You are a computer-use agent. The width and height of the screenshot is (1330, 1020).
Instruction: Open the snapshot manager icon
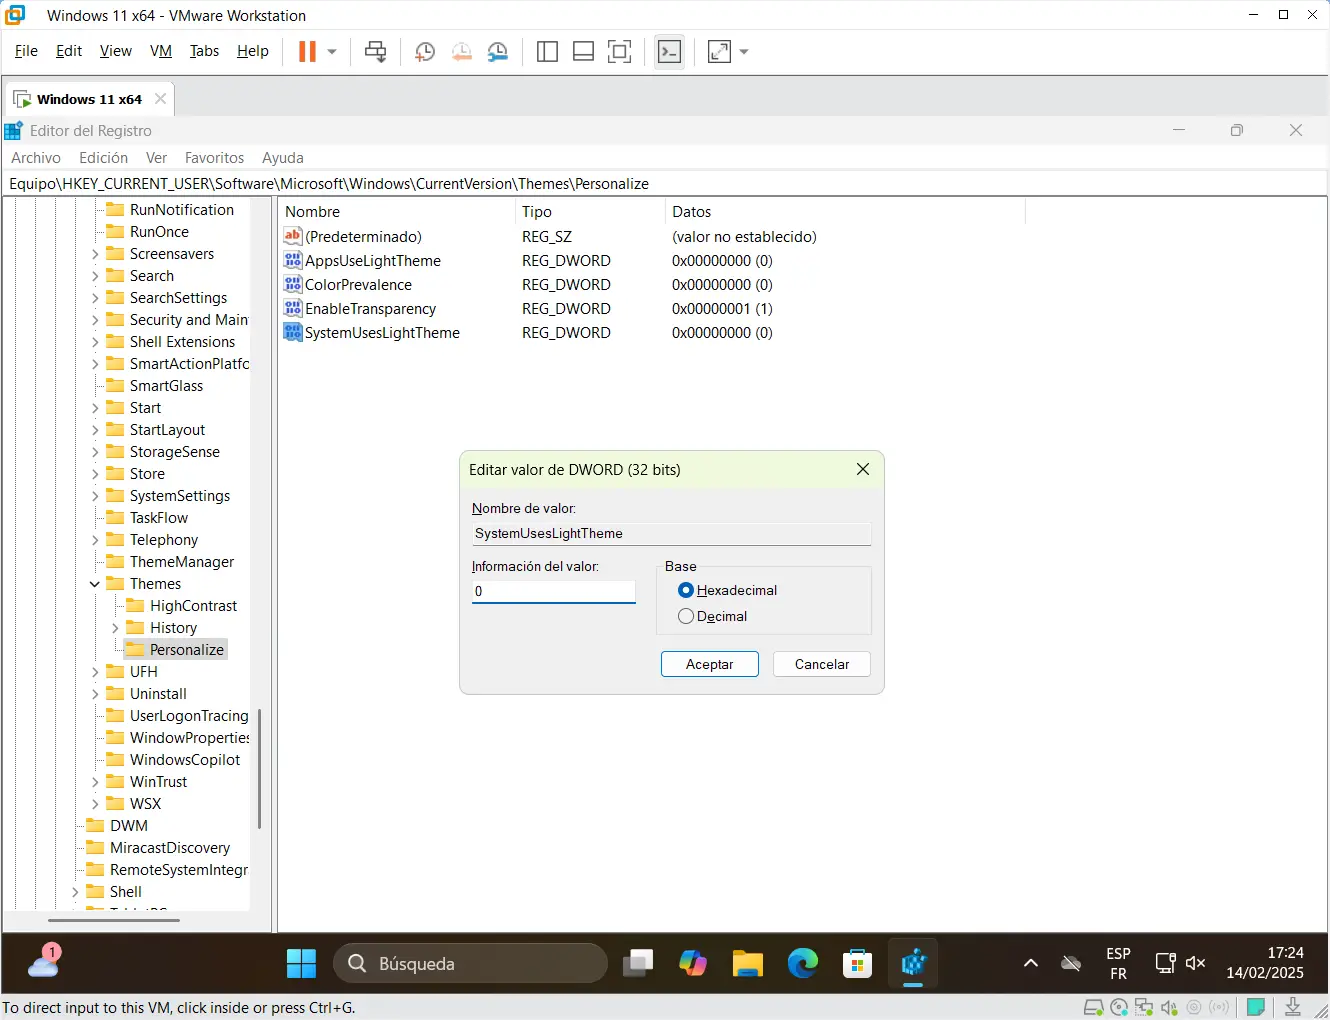pos(497,52)
